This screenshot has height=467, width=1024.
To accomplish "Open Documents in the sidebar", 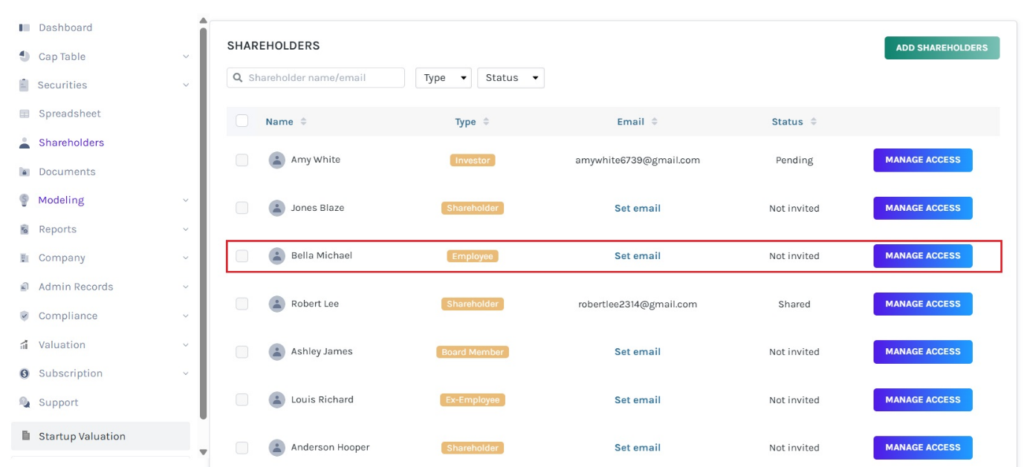I will click(66, 172).
